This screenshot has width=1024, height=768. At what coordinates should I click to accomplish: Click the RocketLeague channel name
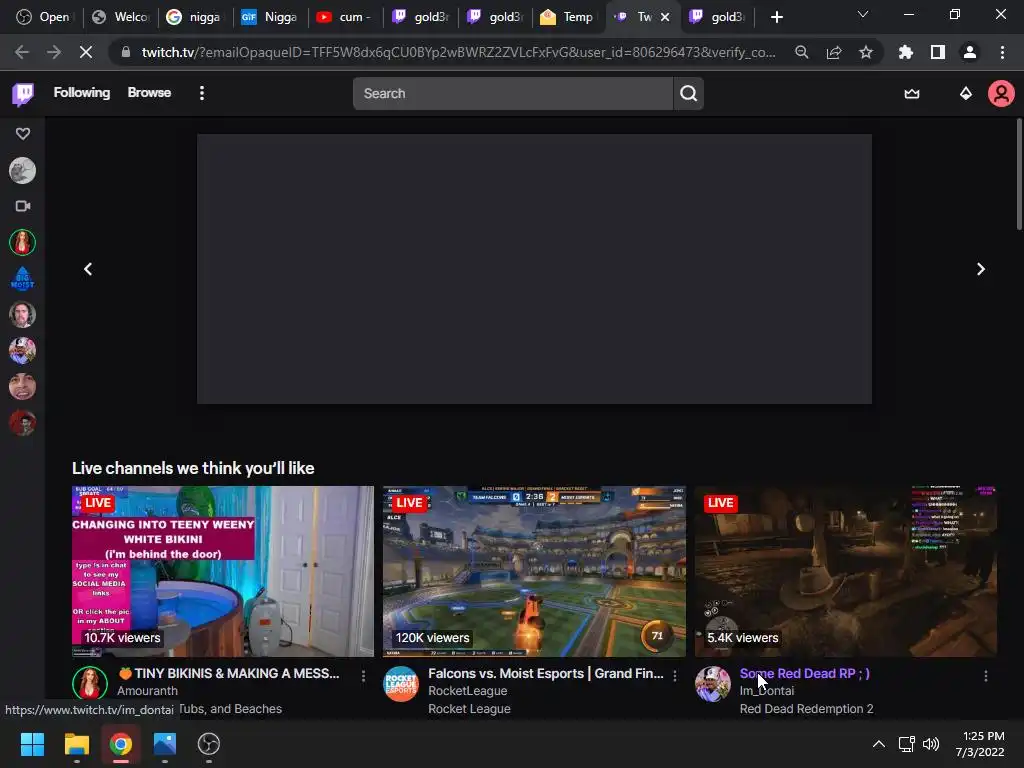[468, 691]
